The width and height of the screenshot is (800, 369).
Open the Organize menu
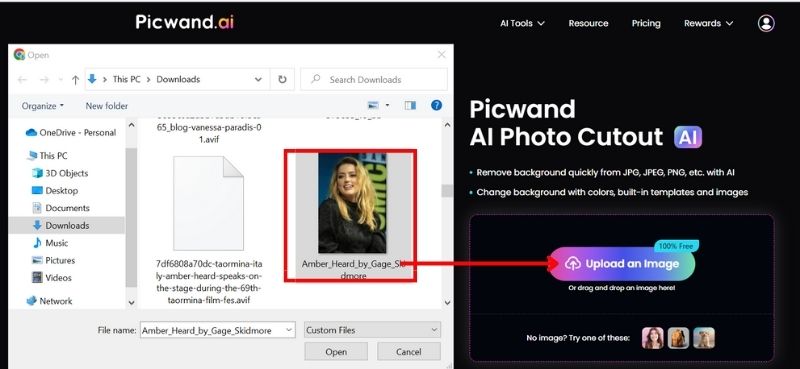click(42, 106)
